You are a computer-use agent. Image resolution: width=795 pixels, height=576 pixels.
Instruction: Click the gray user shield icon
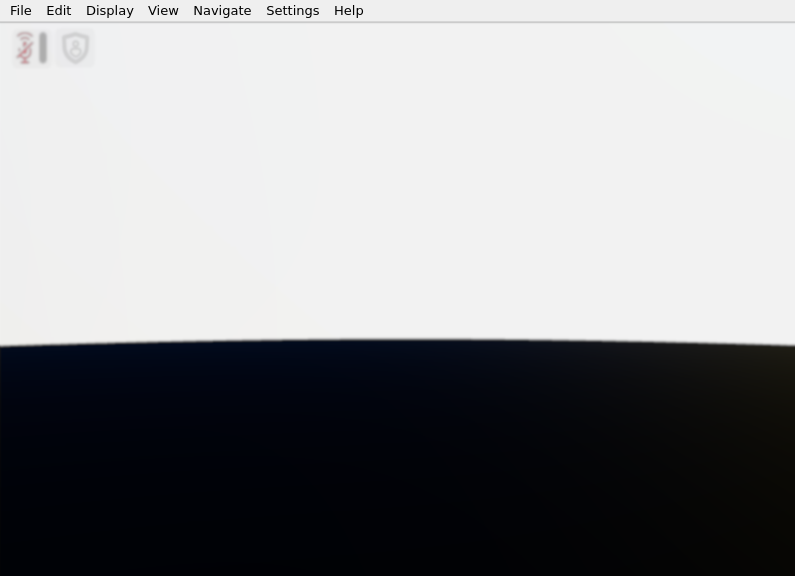[x=75, y=48]
